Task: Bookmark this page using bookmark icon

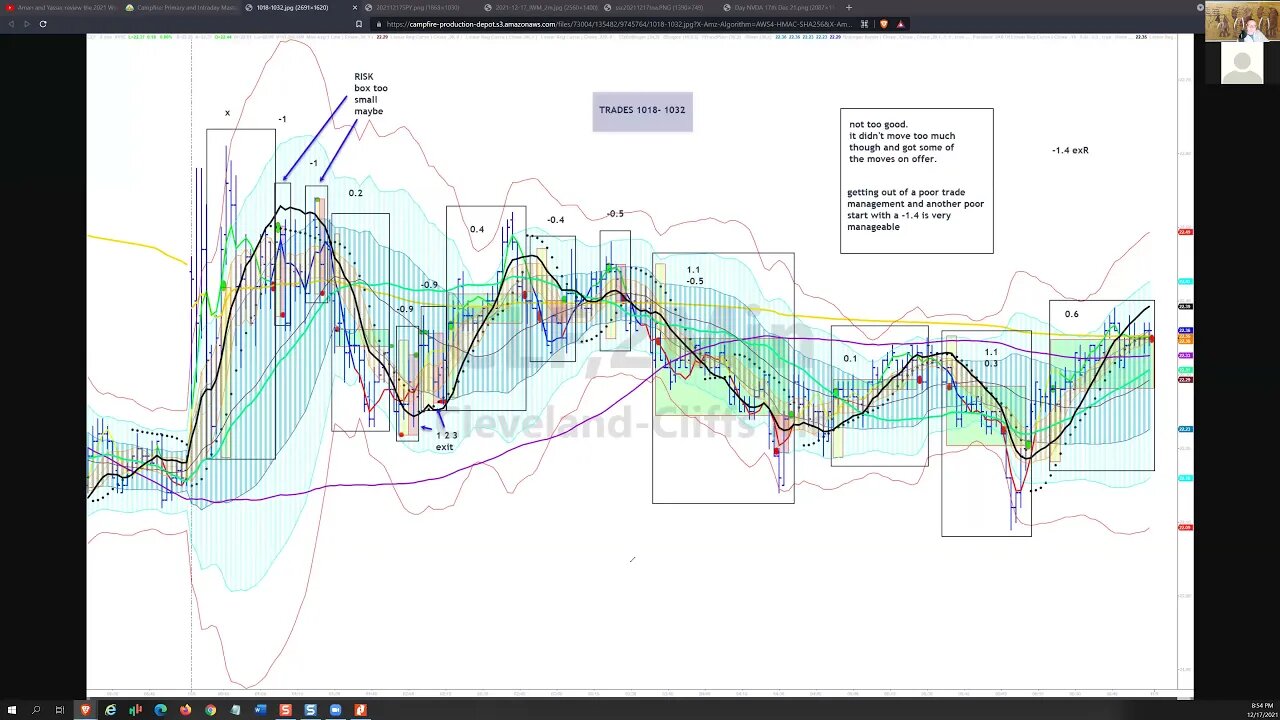Action: 359,23
